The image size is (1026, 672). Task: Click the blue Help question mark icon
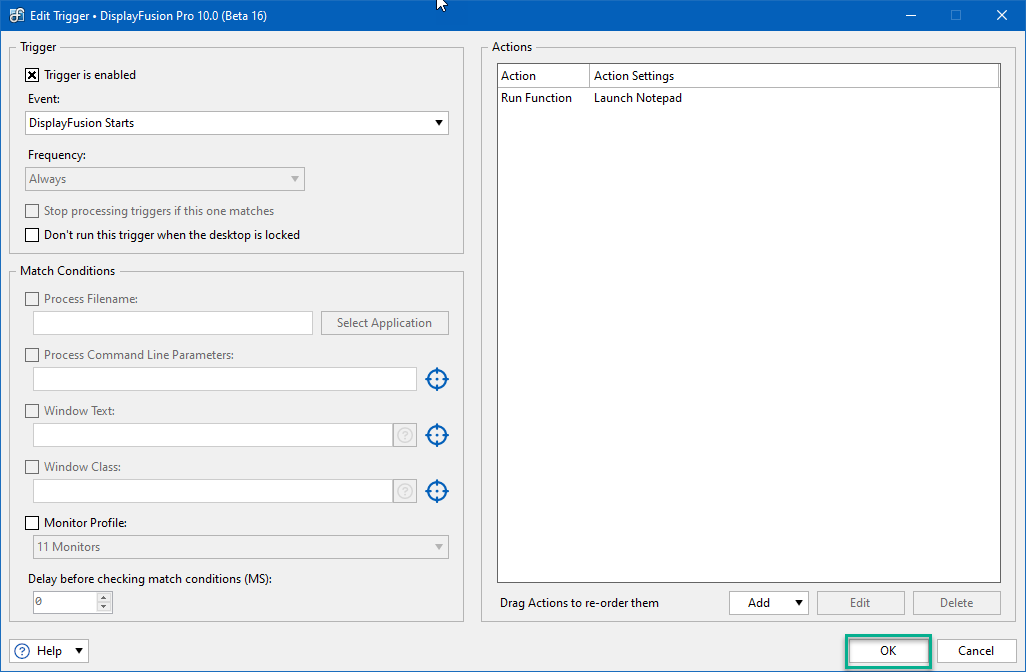pyautogui.click(x=22, y=651)
